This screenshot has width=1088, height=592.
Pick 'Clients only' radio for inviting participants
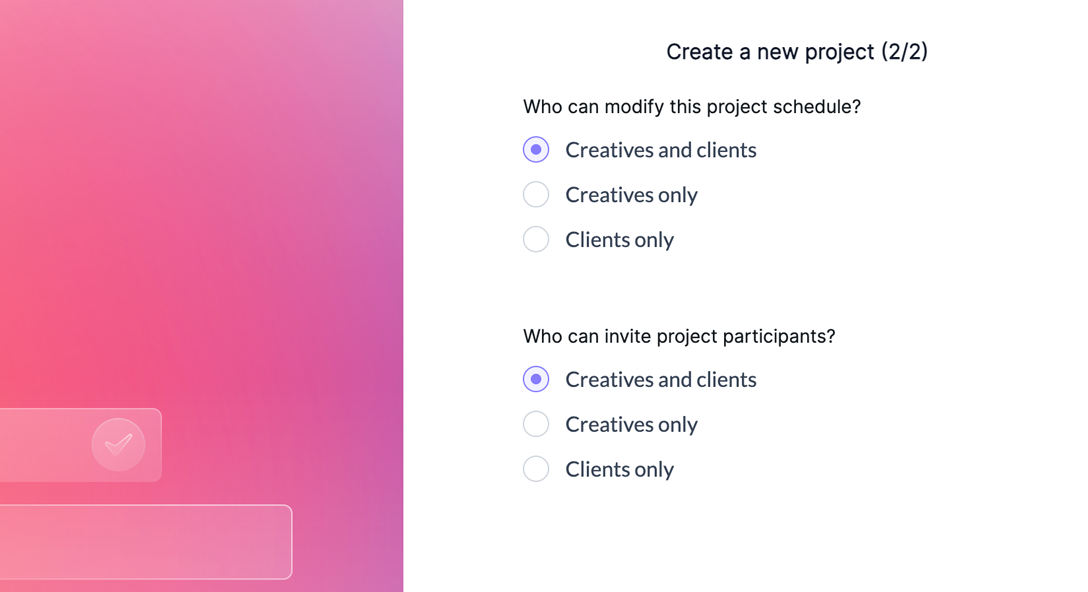[536, 469]
